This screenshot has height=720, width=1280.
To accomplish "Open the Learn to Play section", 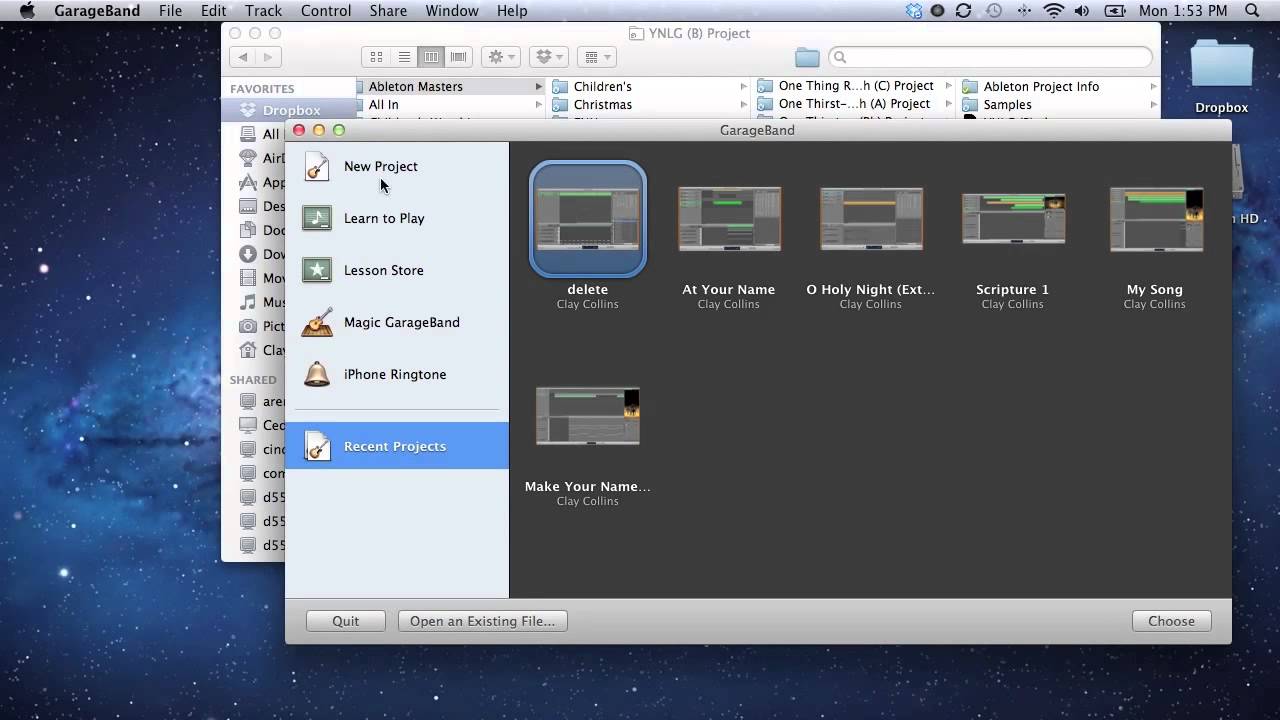I will click(397, 218).
